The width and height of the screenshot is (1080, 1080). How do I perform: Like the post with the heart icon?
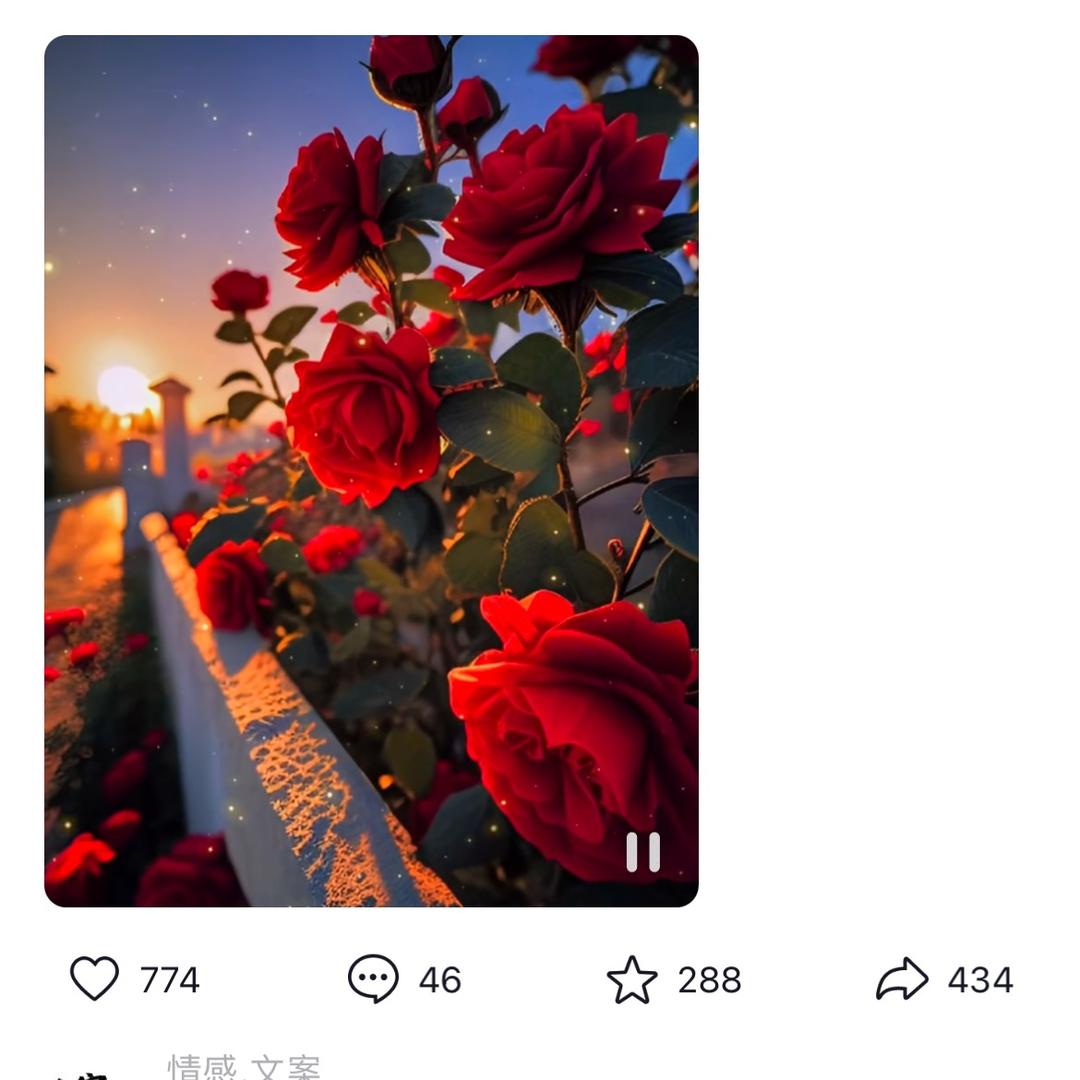(x=95, y=978)
